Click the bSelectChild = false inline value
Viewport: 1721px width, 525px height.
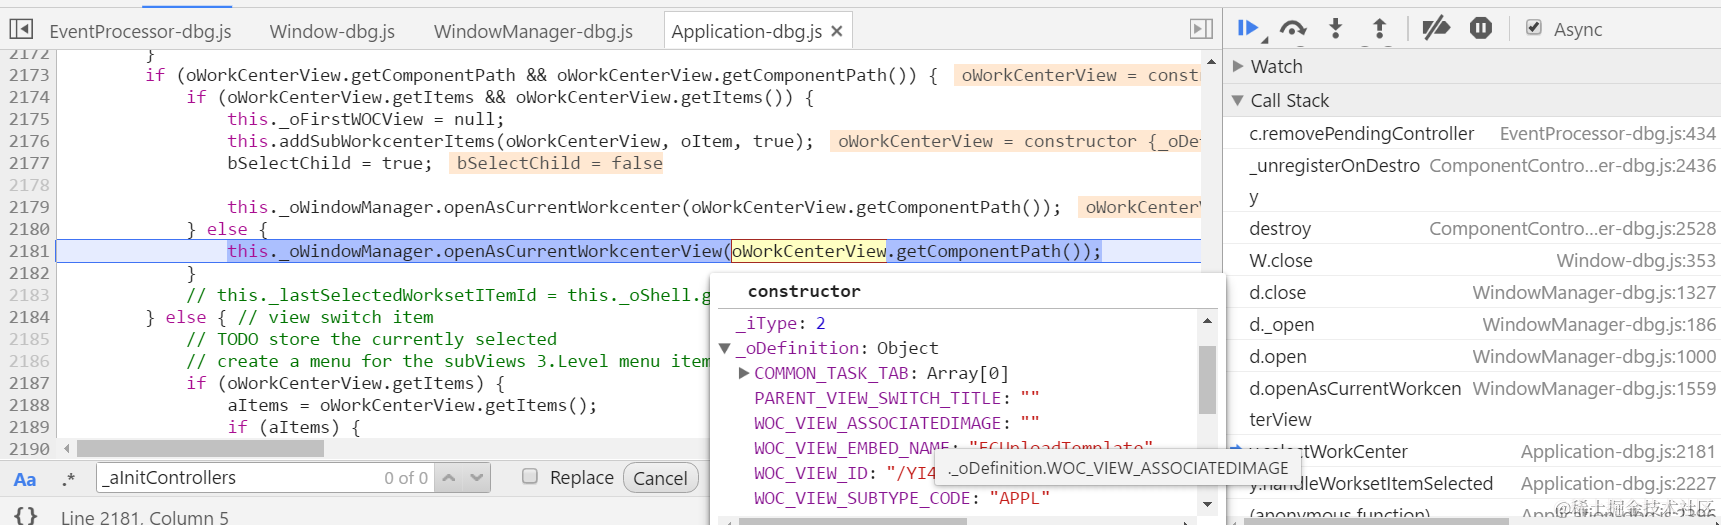click(559, 163)
